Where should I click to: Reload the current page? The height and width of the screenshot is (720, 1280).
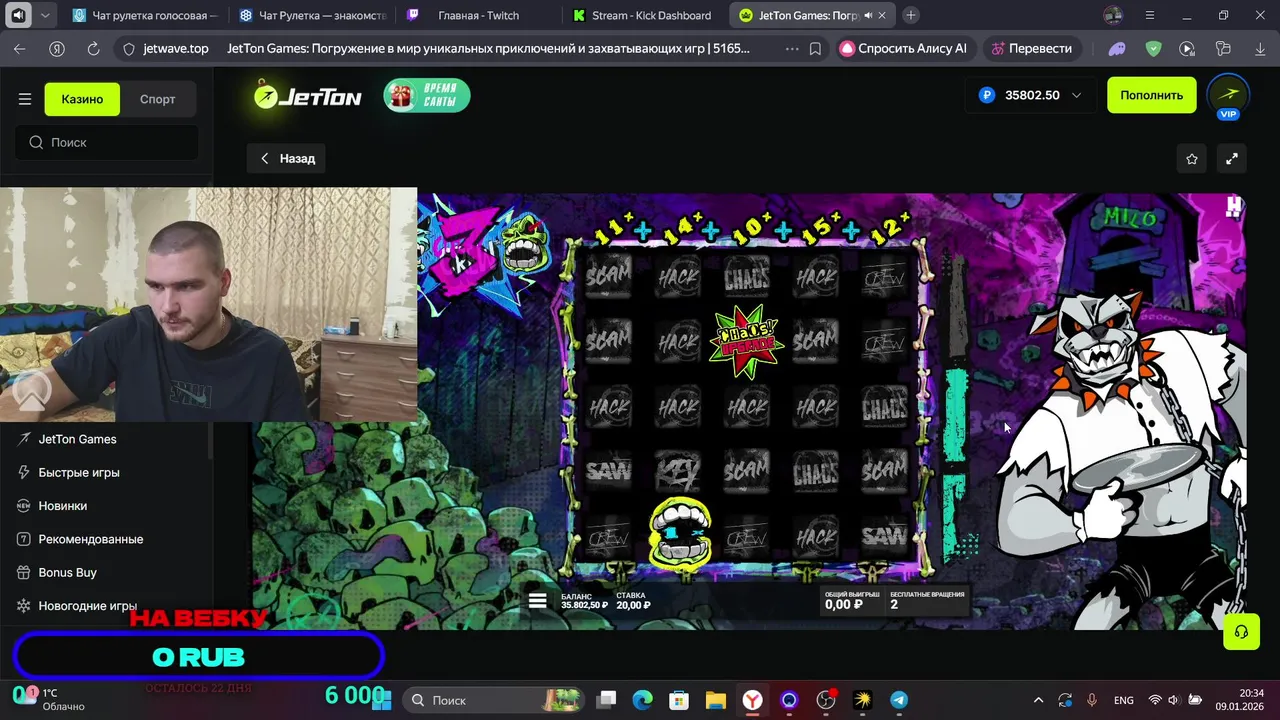93,48
